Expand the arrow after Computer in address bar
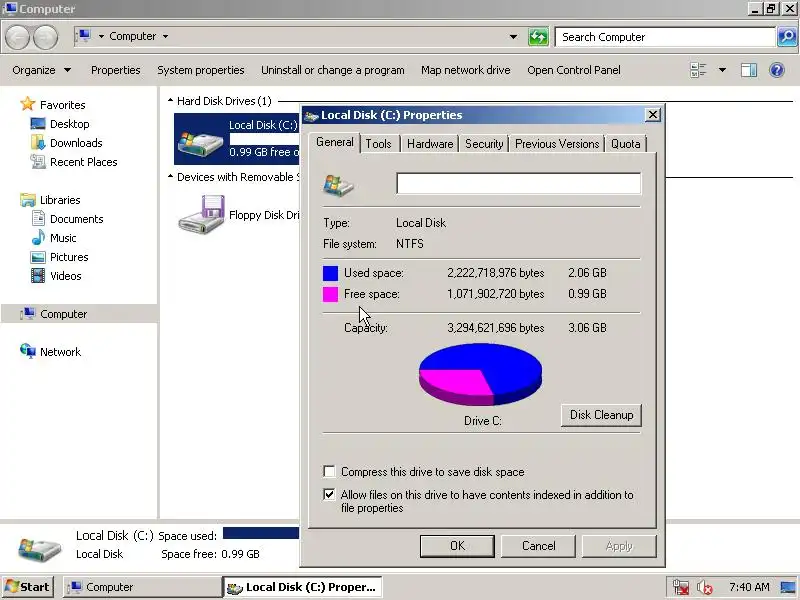The image size is (800, 600). [165, 36]
